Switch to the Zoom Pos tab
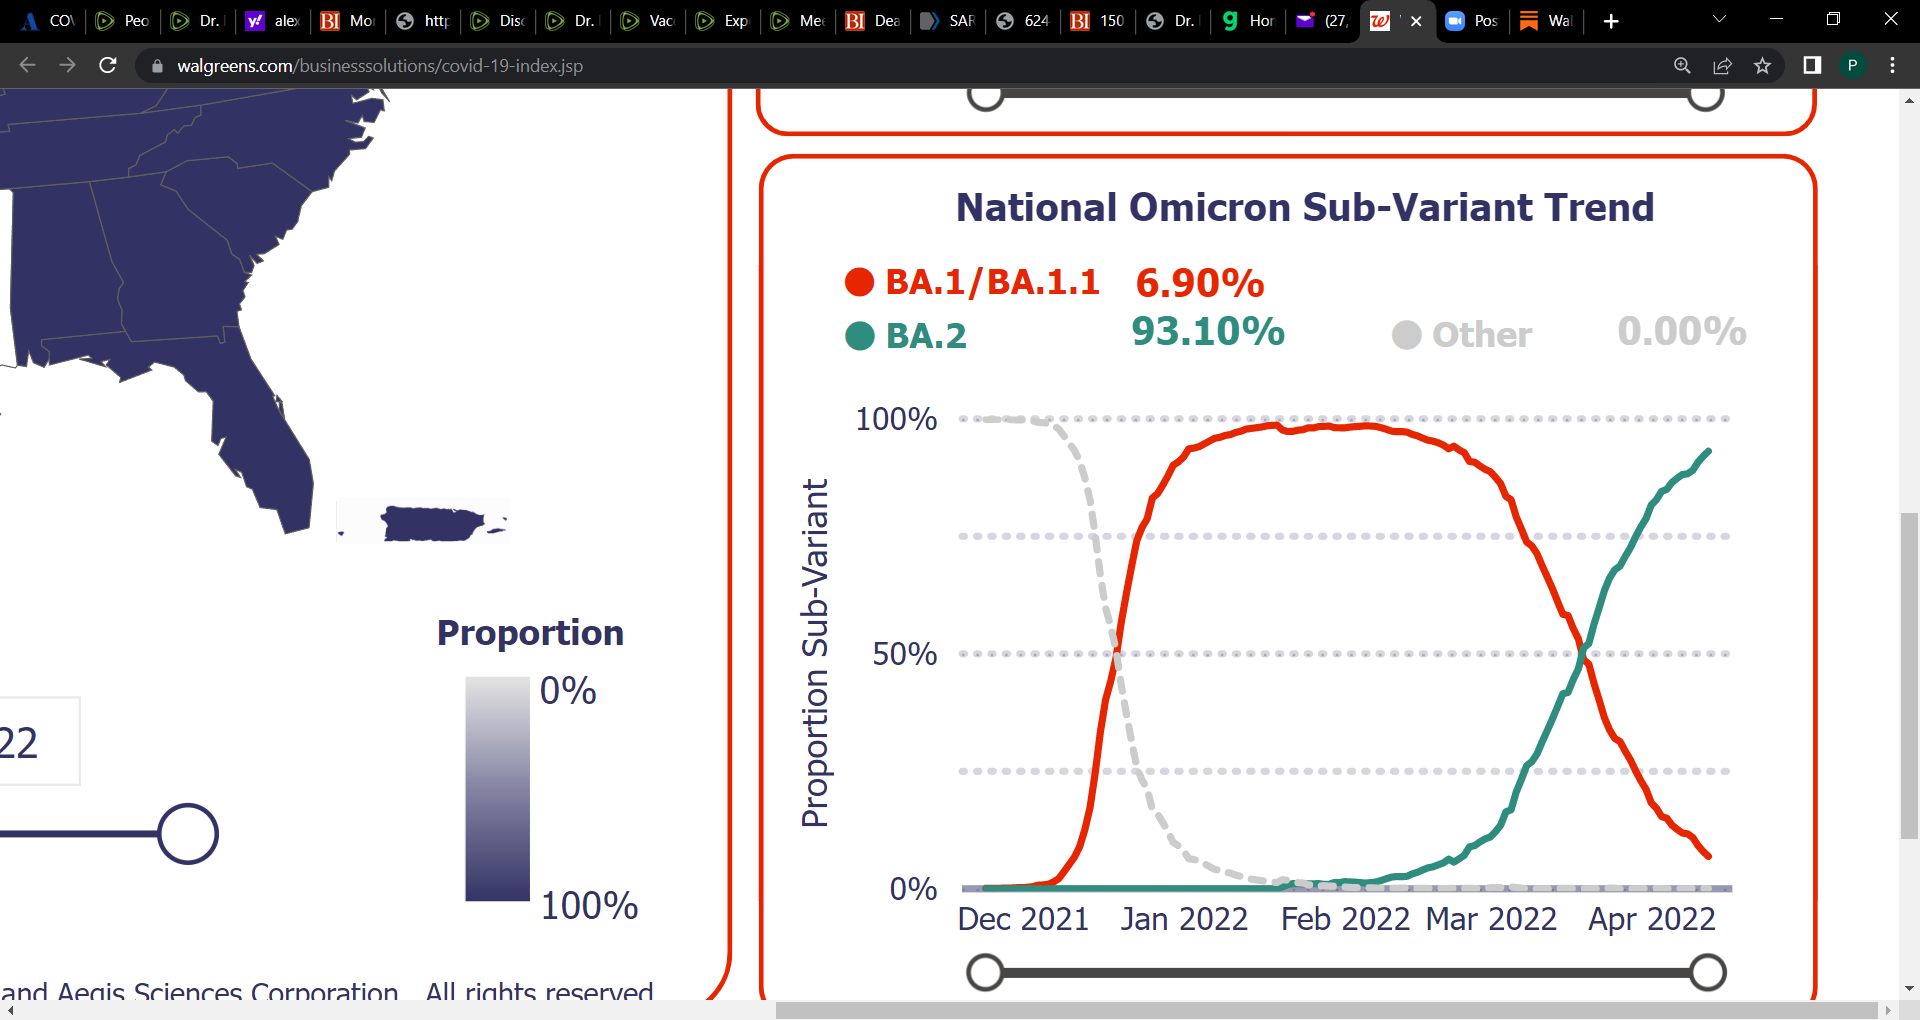 (x=1472, y=21)
